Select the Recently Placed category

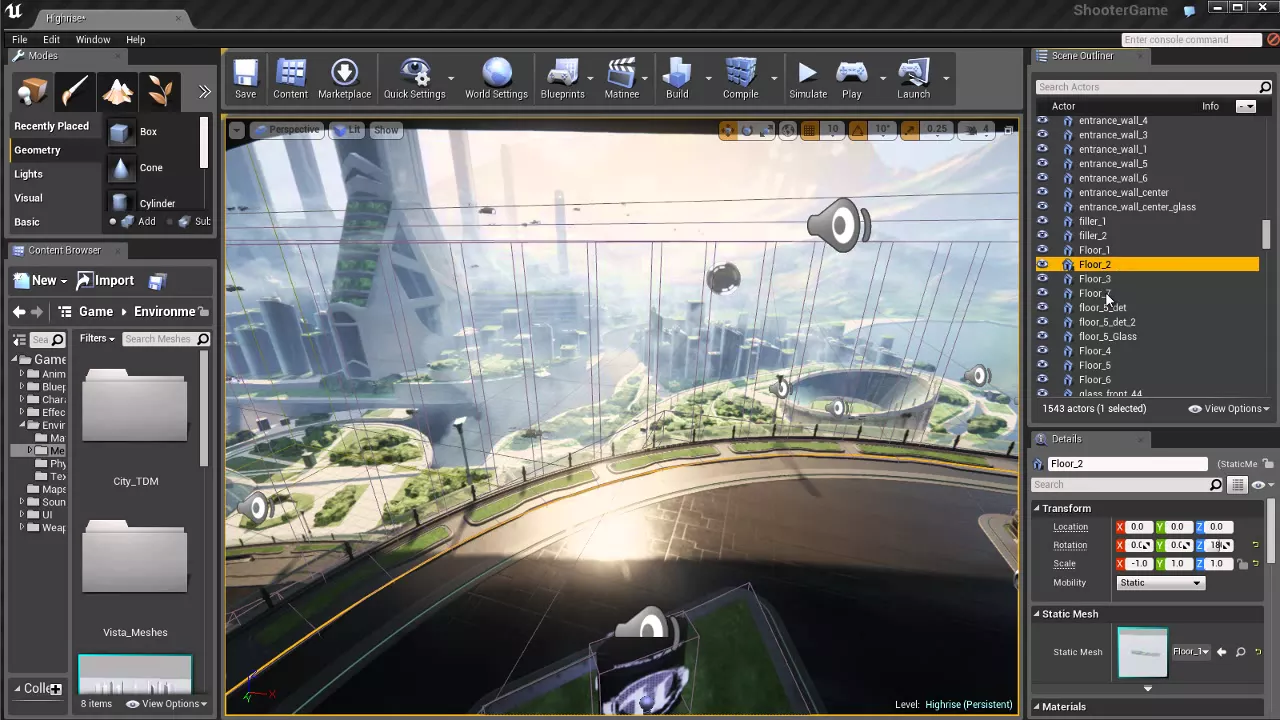51,126
